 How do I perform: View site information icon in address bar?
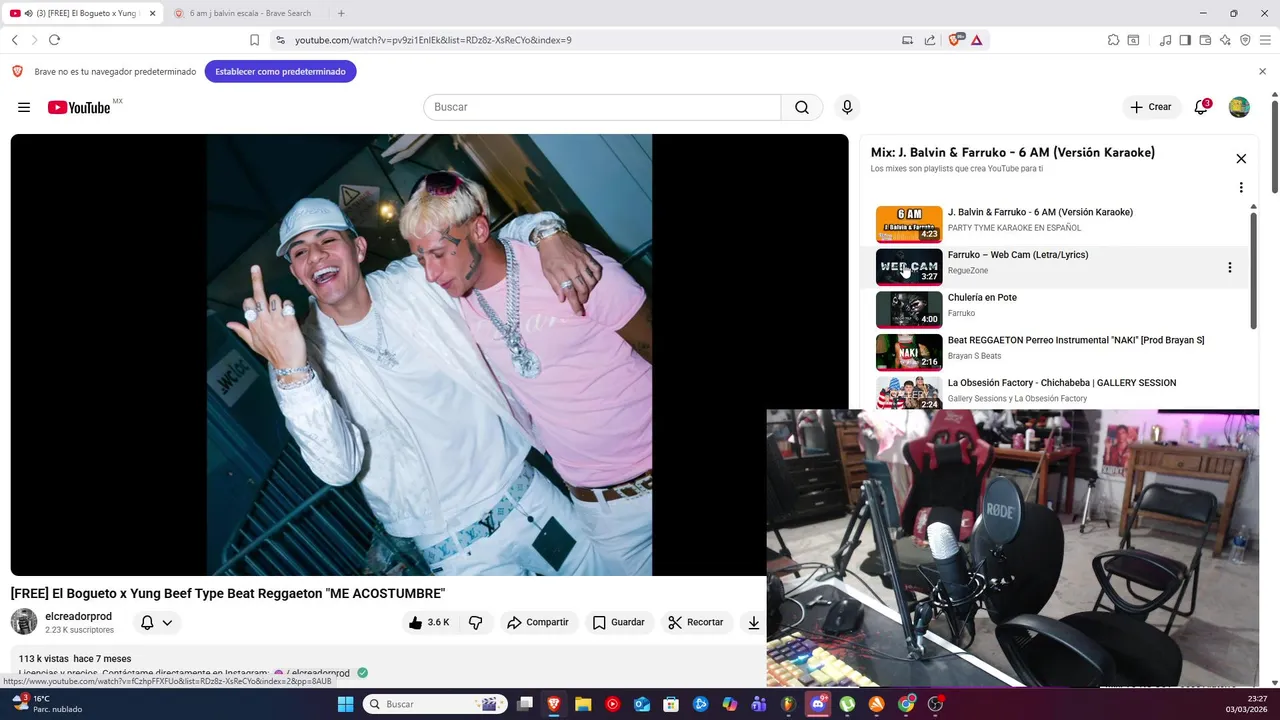click(280, 40)
